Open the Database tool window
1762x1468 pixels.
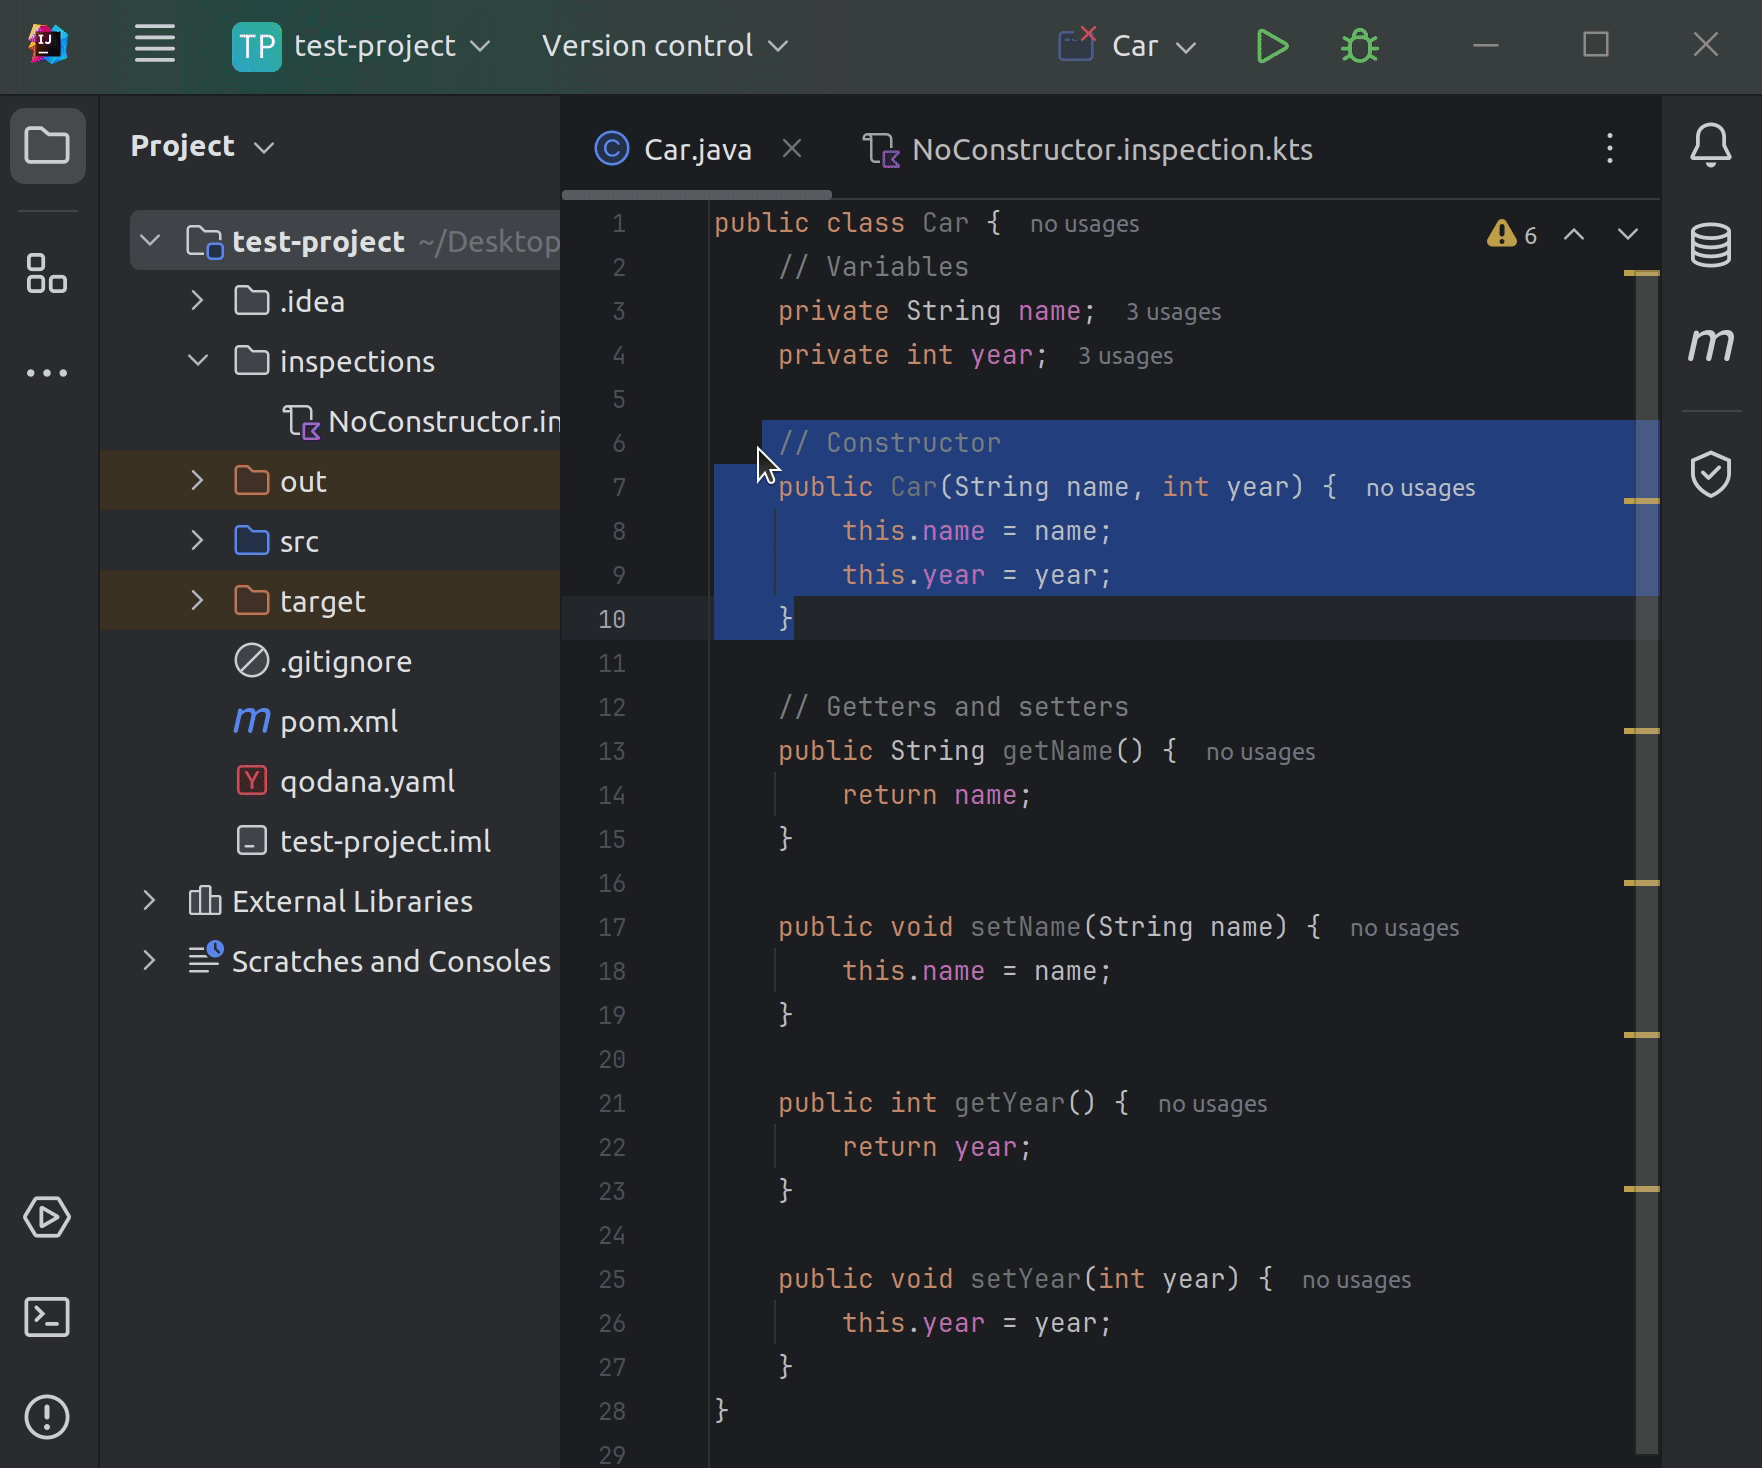tap(1711, 246)
